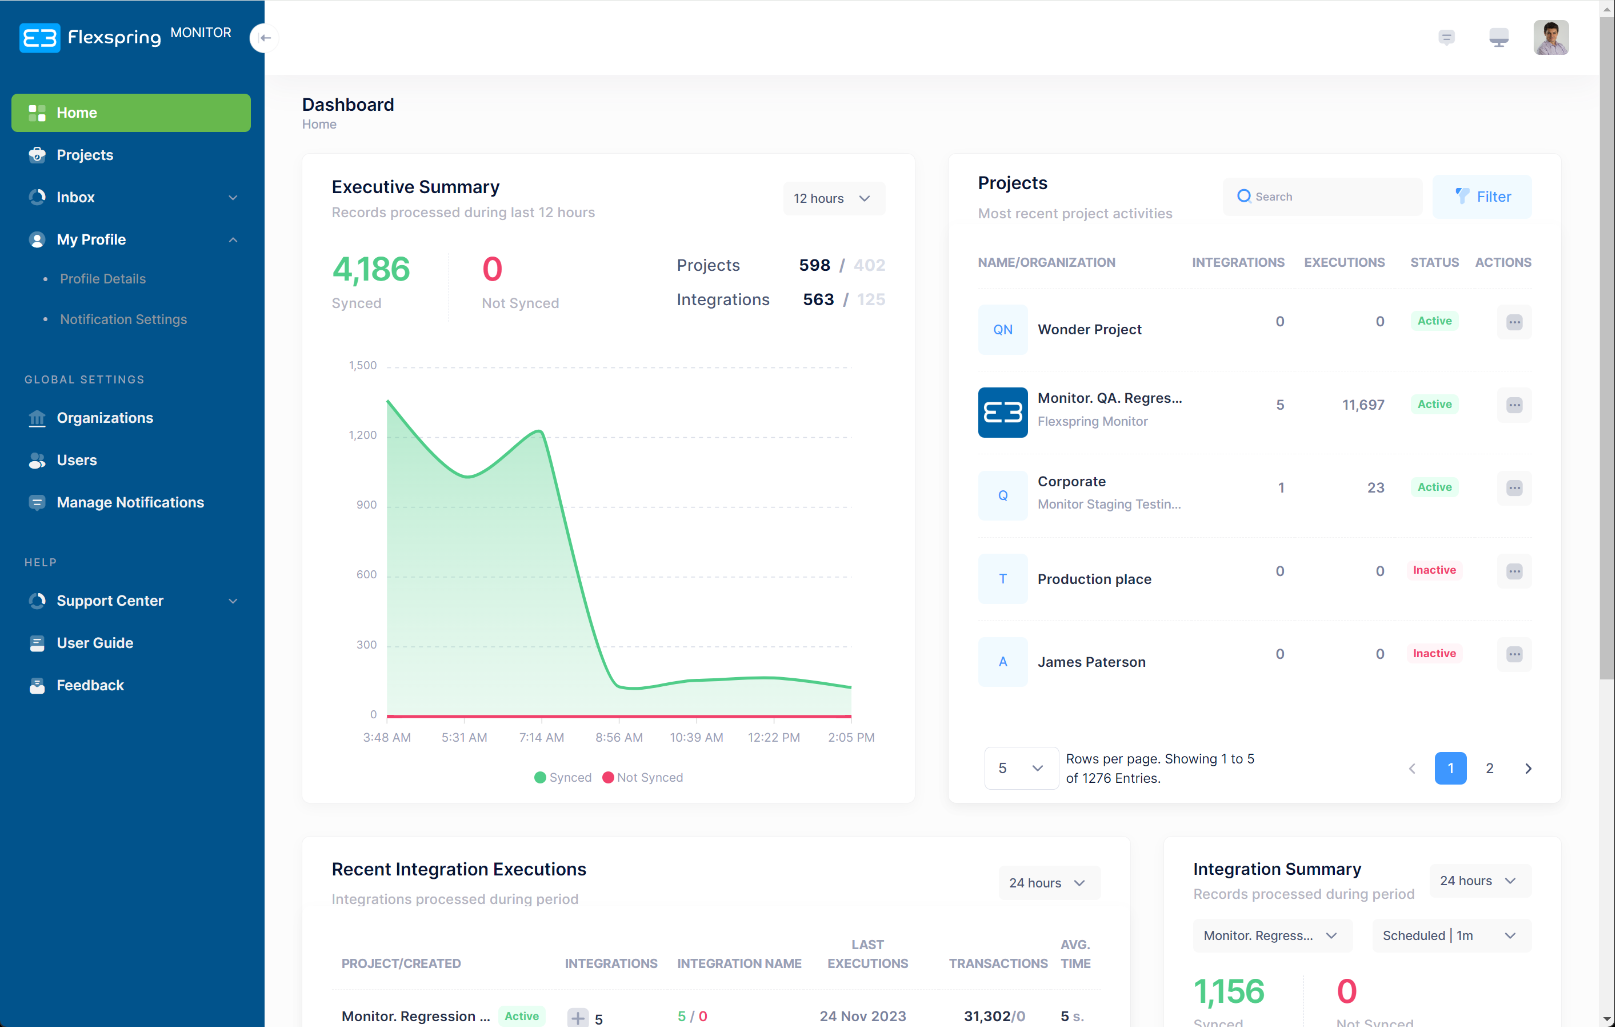Click the Projects search field
This screenshot has width=1615, height=1027.
click(x=1322, y=197)
